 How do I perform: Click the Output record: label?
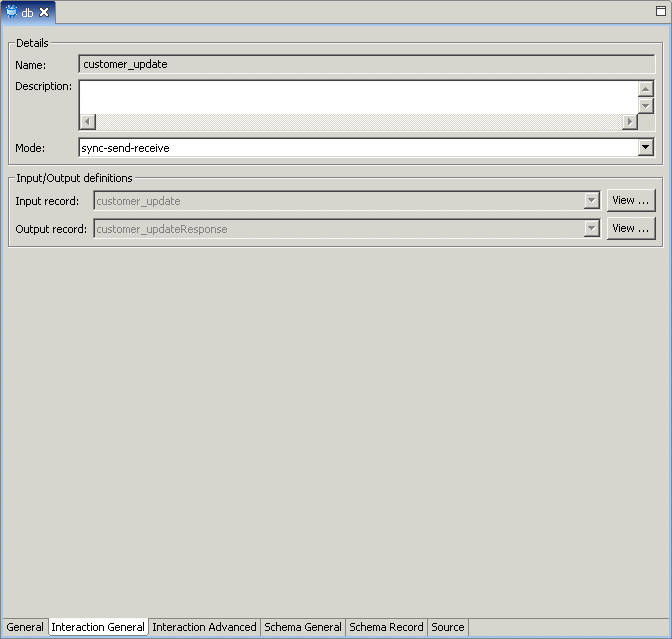(51, 229)
